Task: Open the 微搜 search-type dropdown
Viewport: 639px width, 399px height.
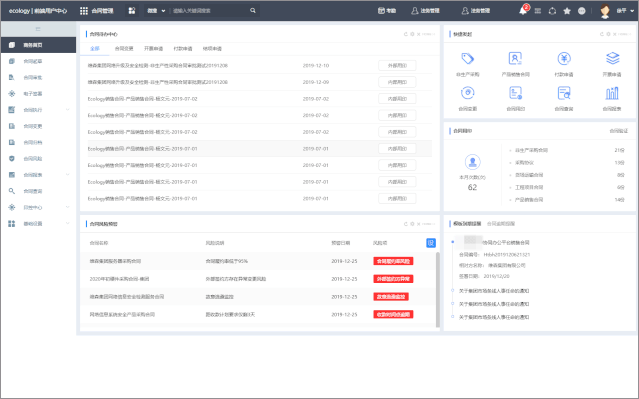Action: tap(156, 11)
